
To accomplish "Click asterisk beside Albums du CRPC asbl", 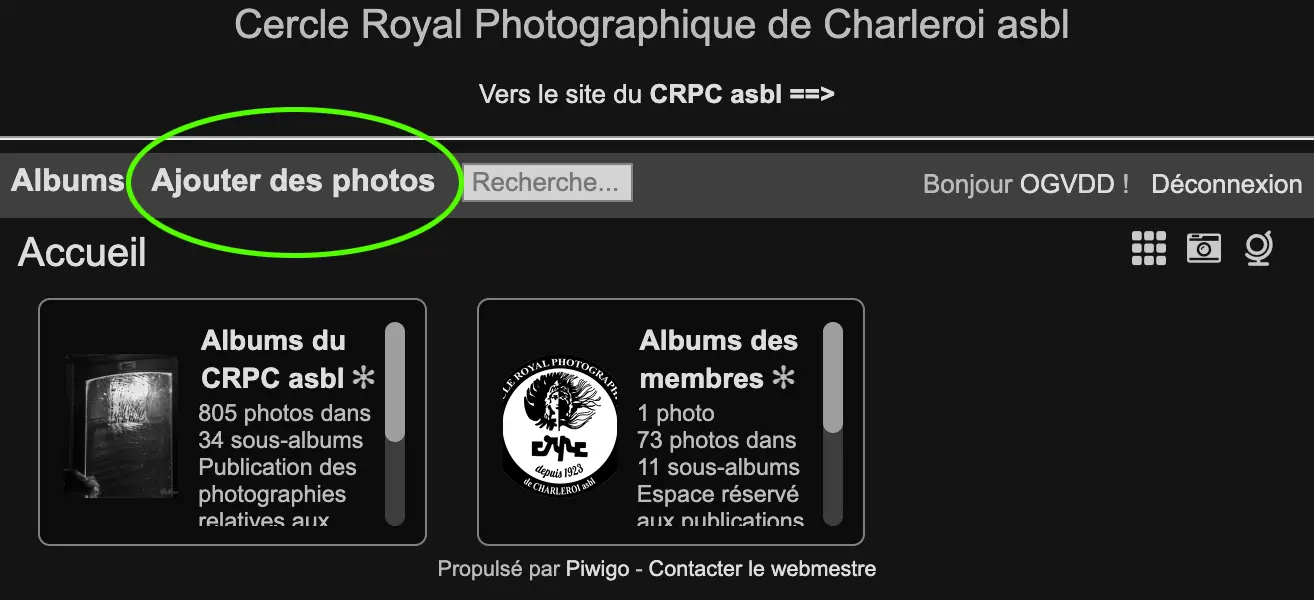I will tap(363, 378).
